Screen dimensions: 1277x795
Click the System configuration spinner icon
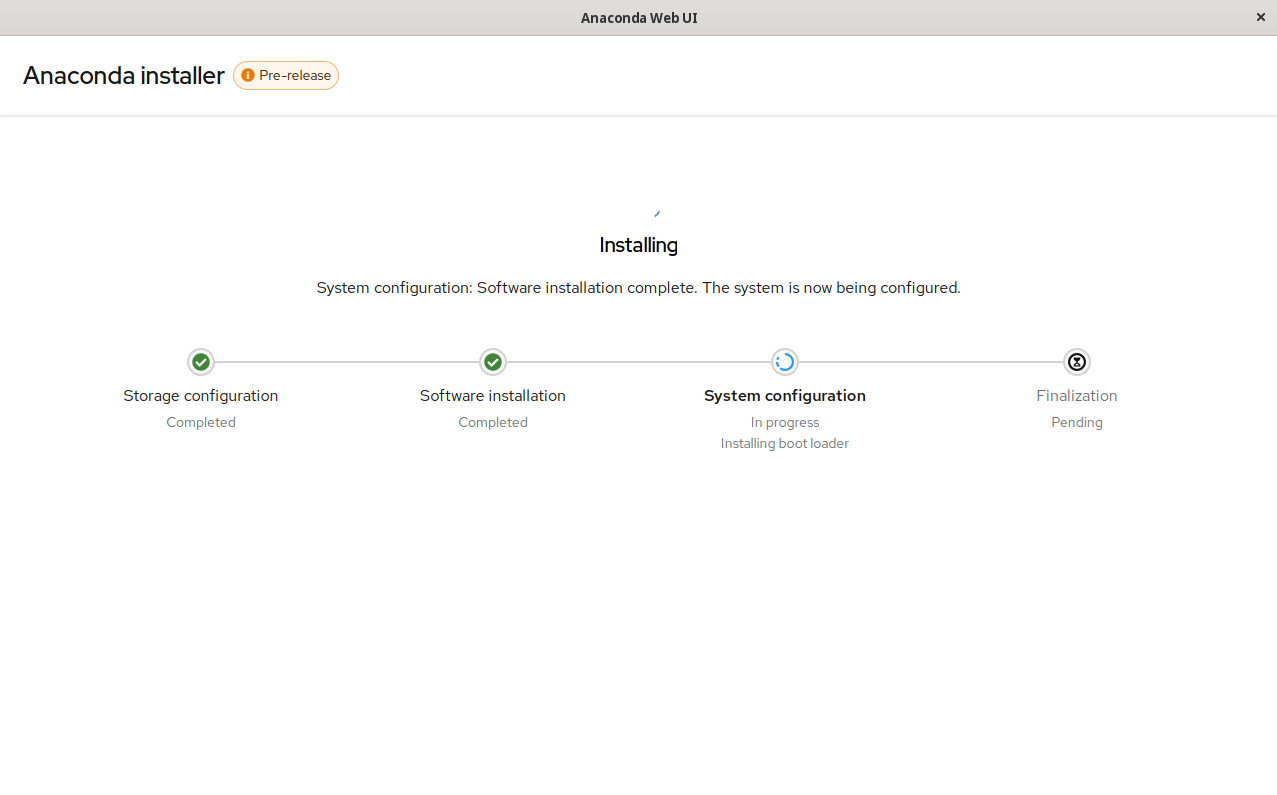click(785, 362)
